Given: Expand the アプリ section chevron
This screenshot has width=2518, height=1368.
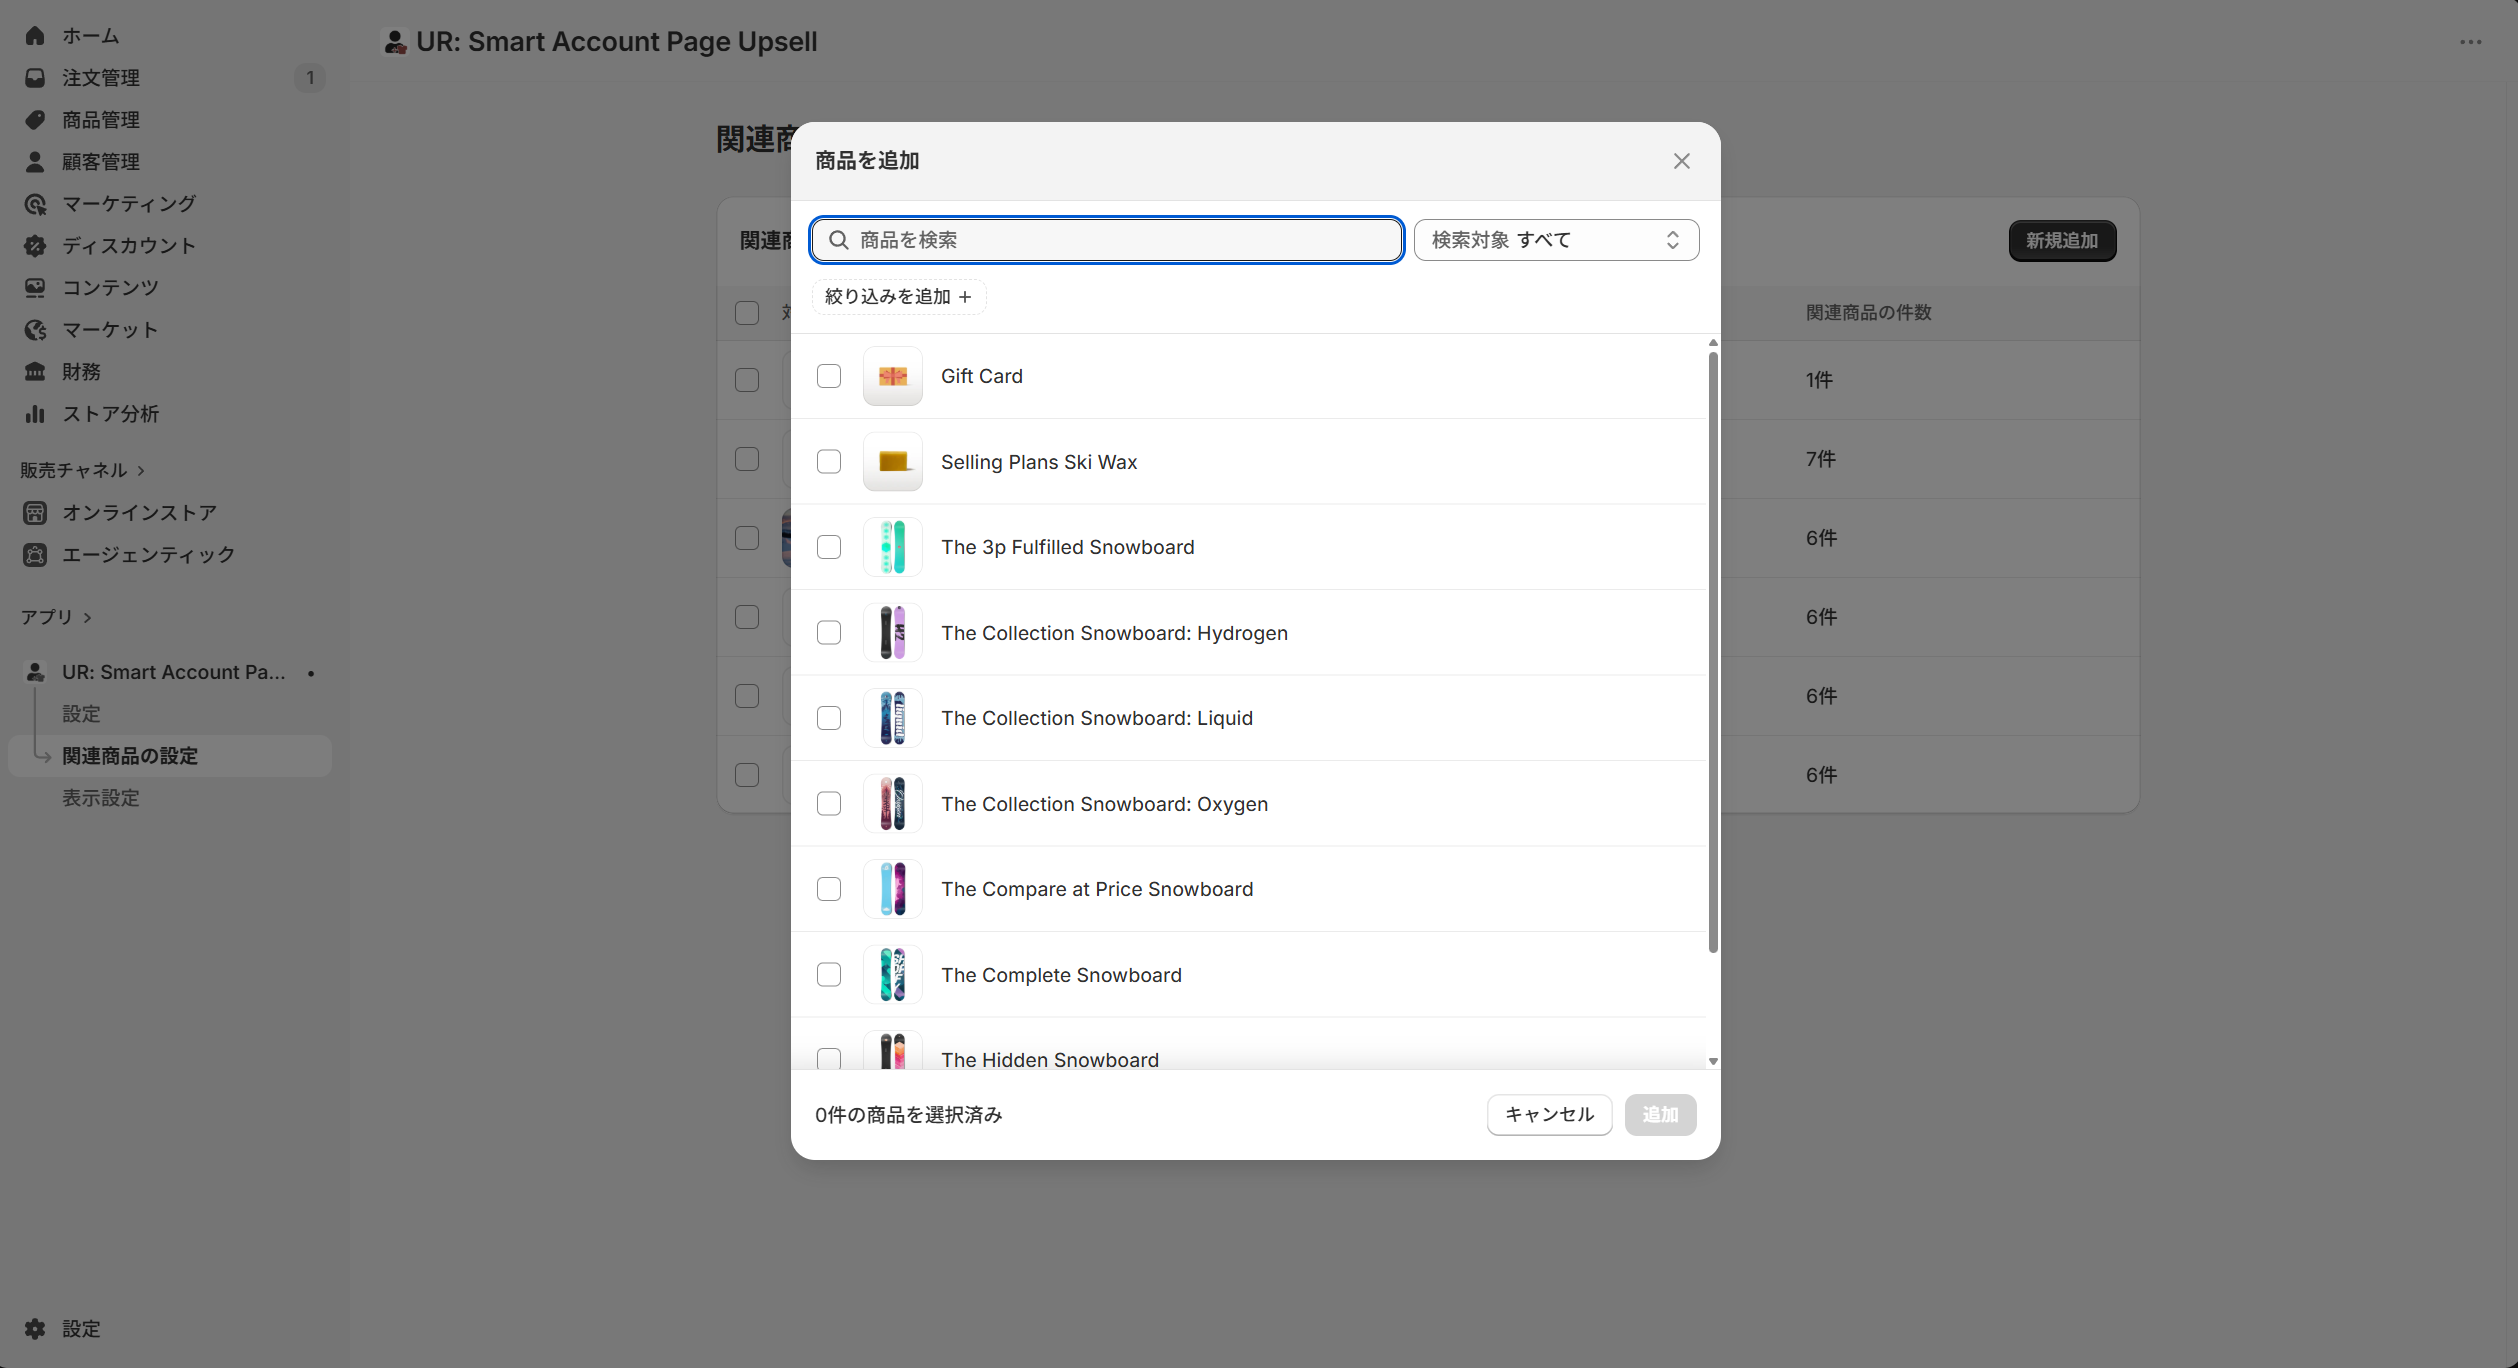Looking at the screenshot, I should click(x=88, y=618).
